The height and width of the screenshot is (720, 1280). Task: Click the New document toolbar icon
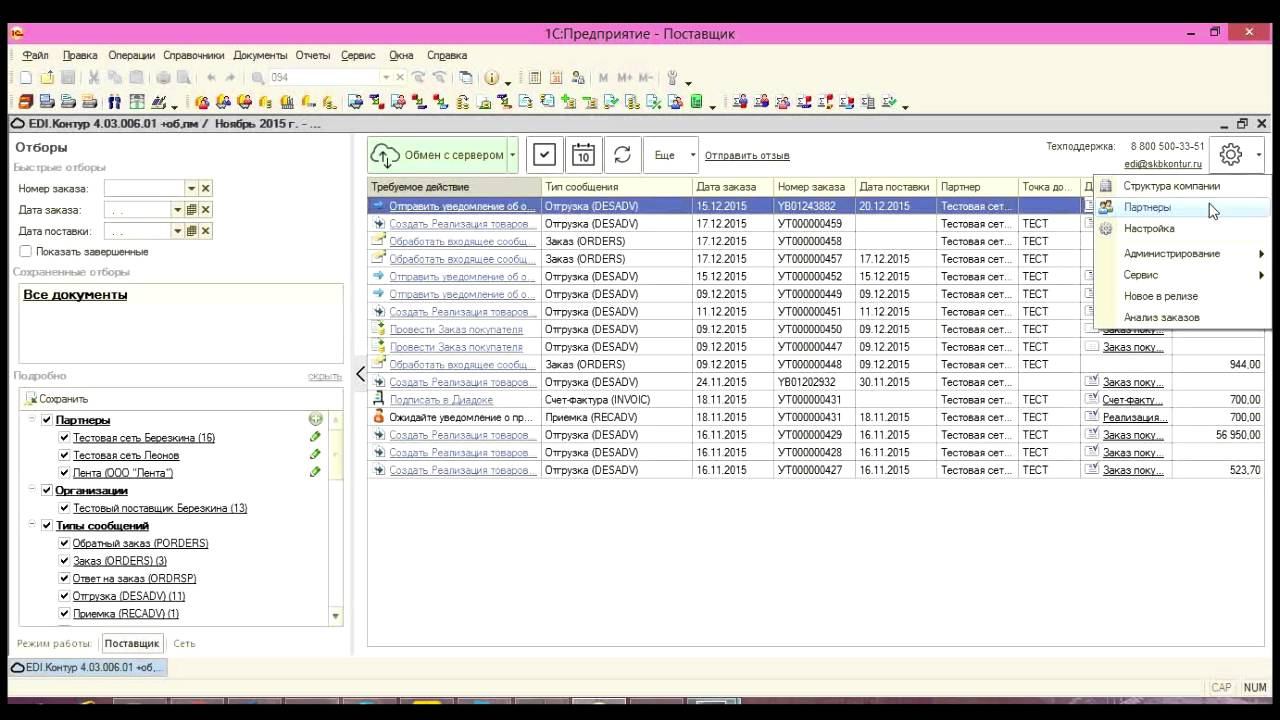[x=24, y=78]
